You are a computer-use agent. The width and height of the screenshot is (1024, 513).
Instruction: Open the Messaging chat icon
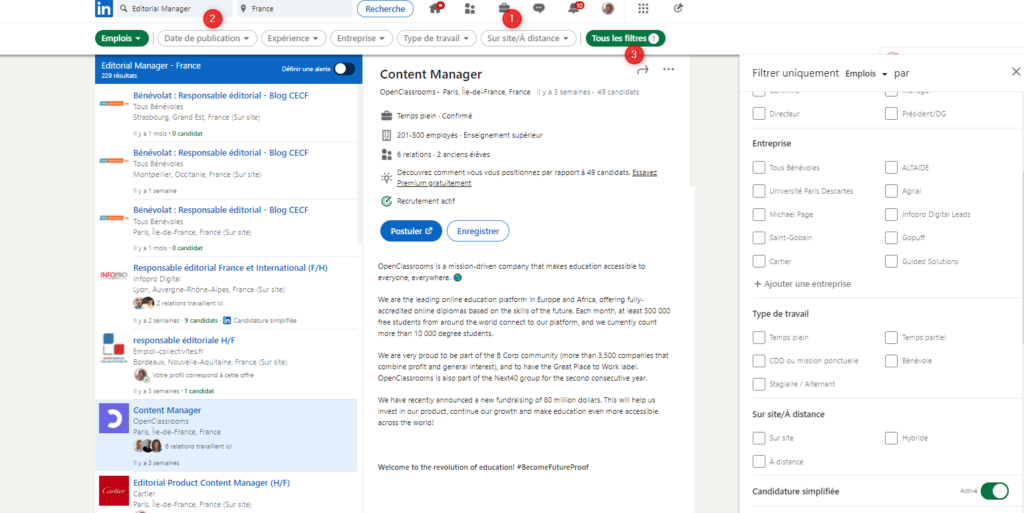[539, 8]
